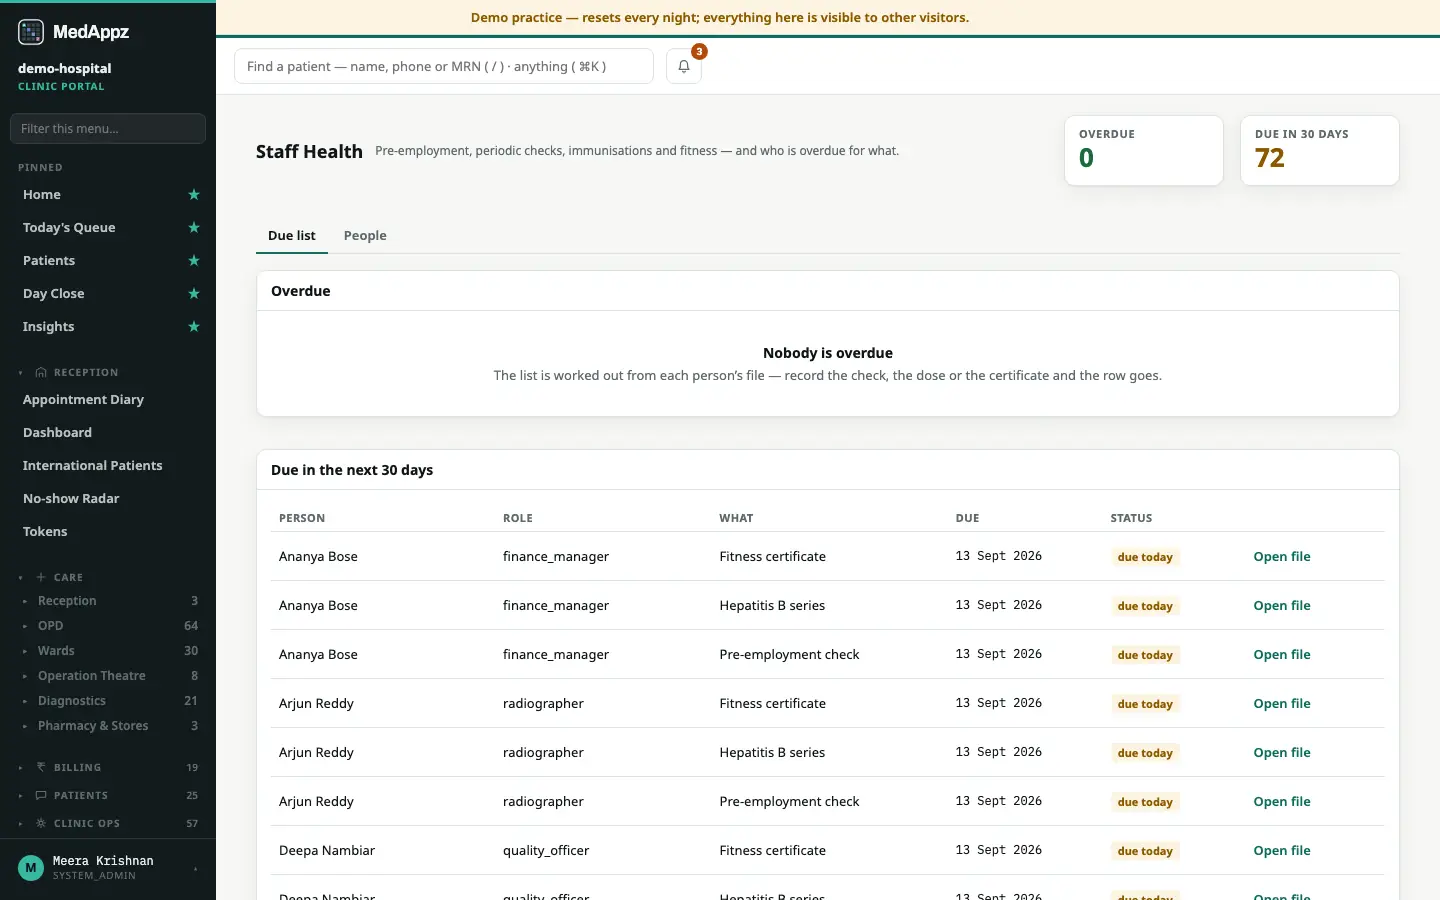Click the STATUS column header
The width and height of the screenshot is (1440, 900).
tap(1131, 518)
